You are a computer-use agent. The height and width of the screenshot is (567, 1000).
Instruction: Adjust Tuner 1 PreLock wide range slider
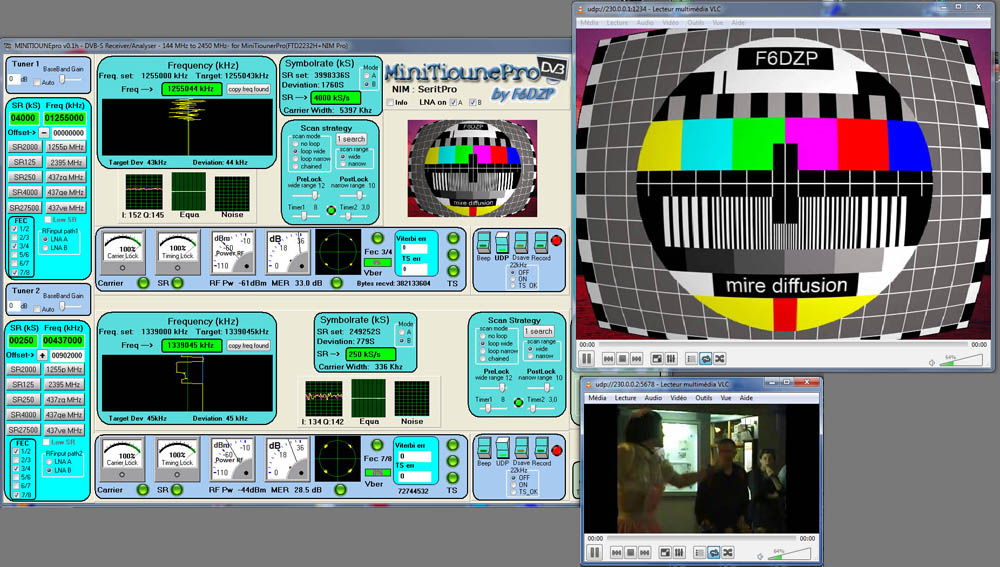pyautogui.click(x=308, y=195)
